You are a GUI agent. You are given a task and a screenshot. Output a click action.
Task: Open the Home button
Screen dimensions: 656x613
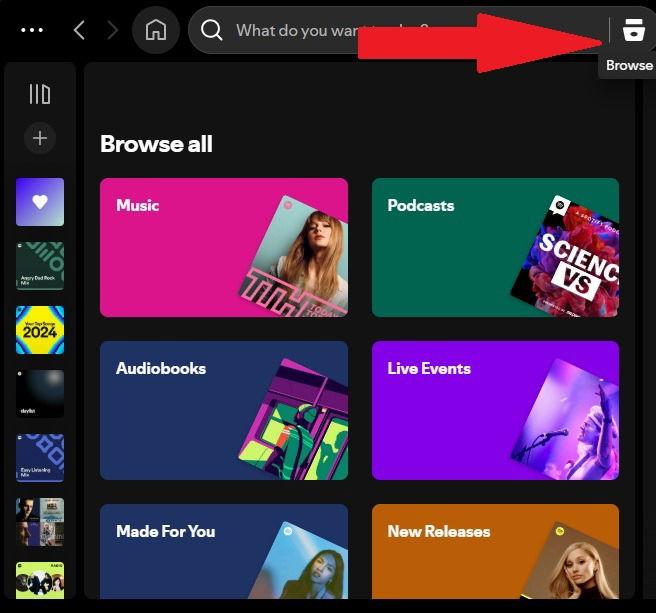[x=156, y=30]
